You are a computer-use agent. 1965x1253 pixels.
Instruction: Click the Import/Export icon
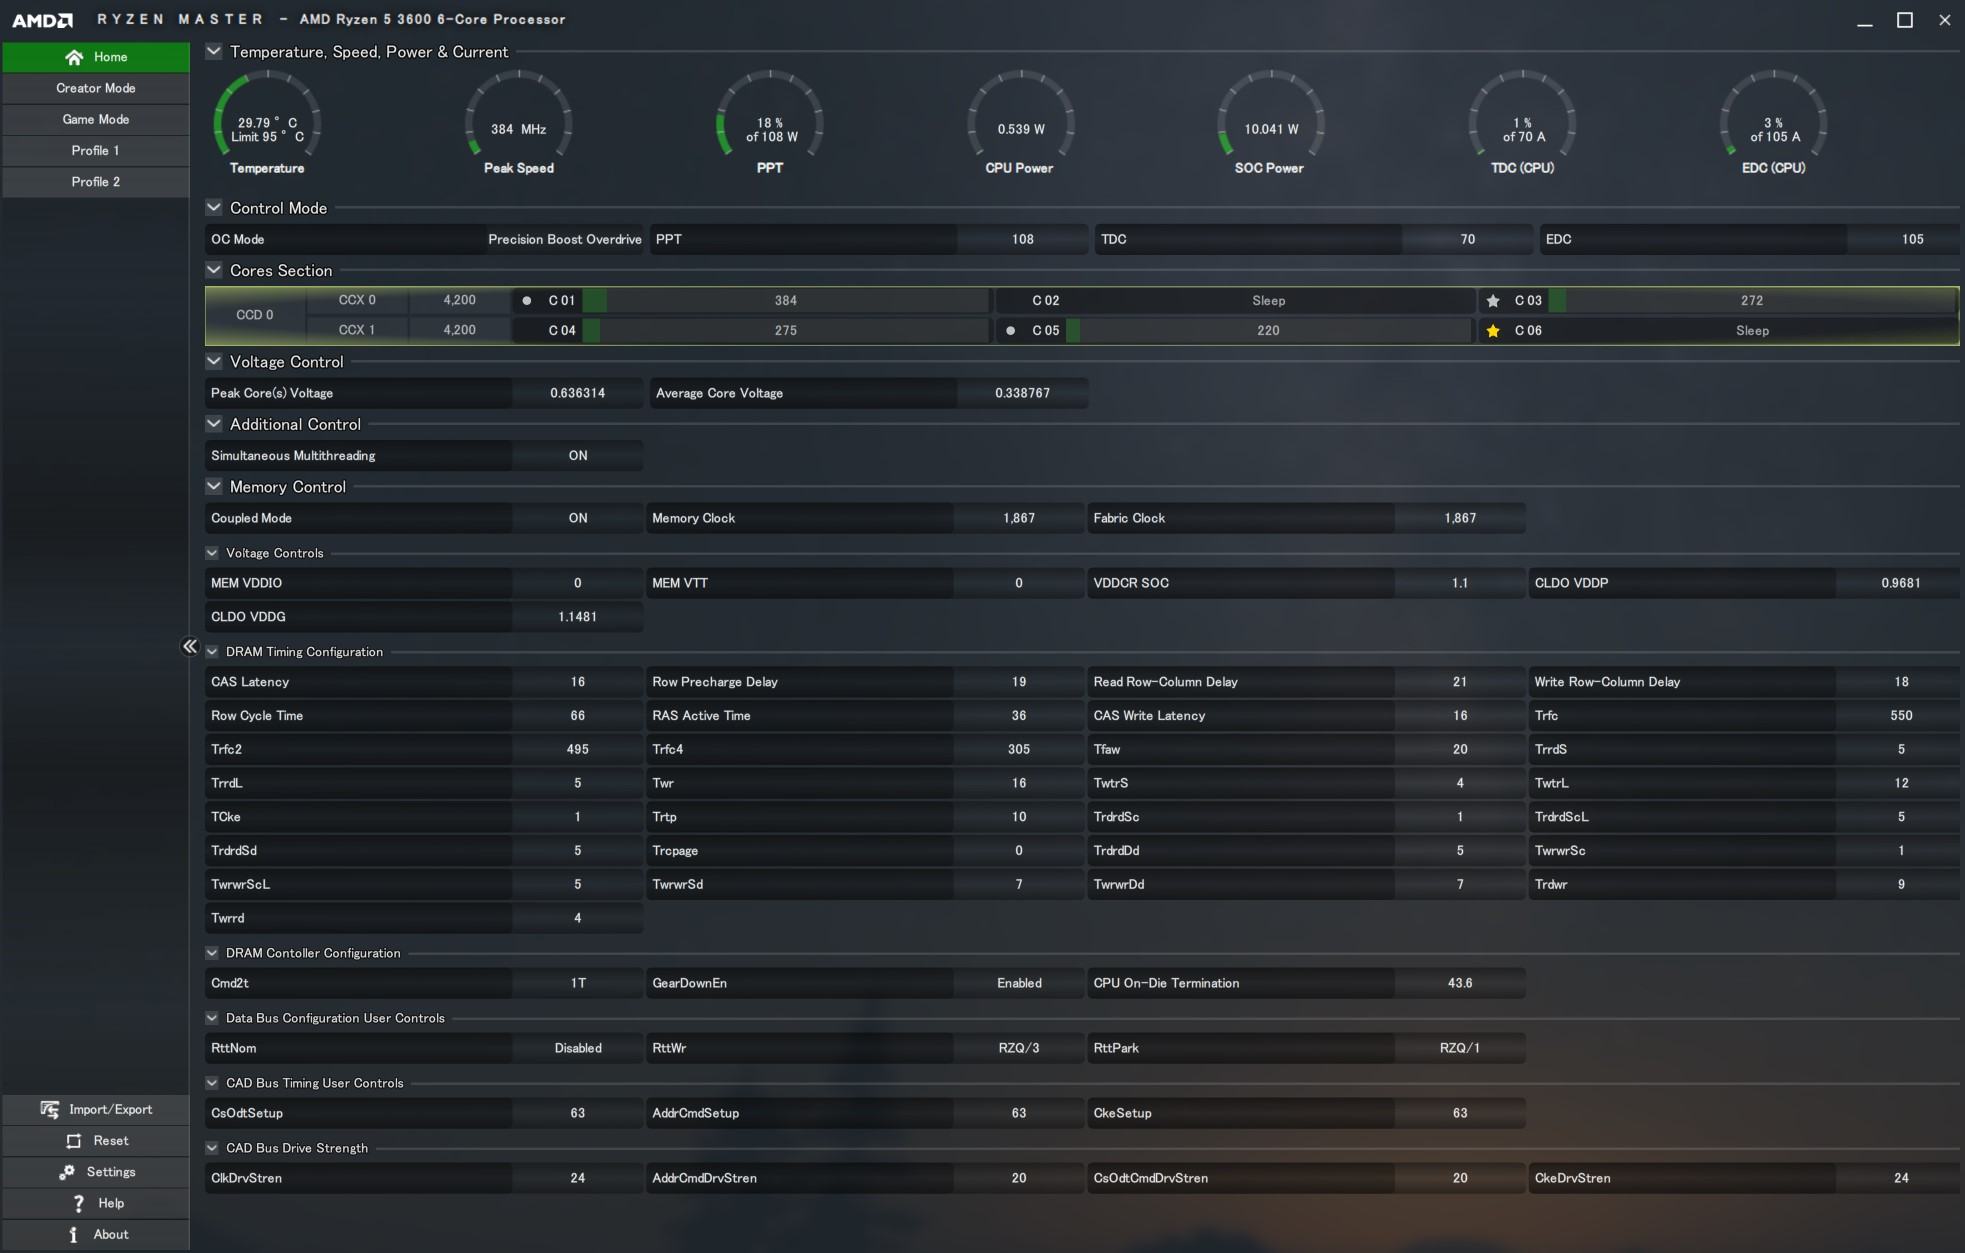coord(49,1109)
